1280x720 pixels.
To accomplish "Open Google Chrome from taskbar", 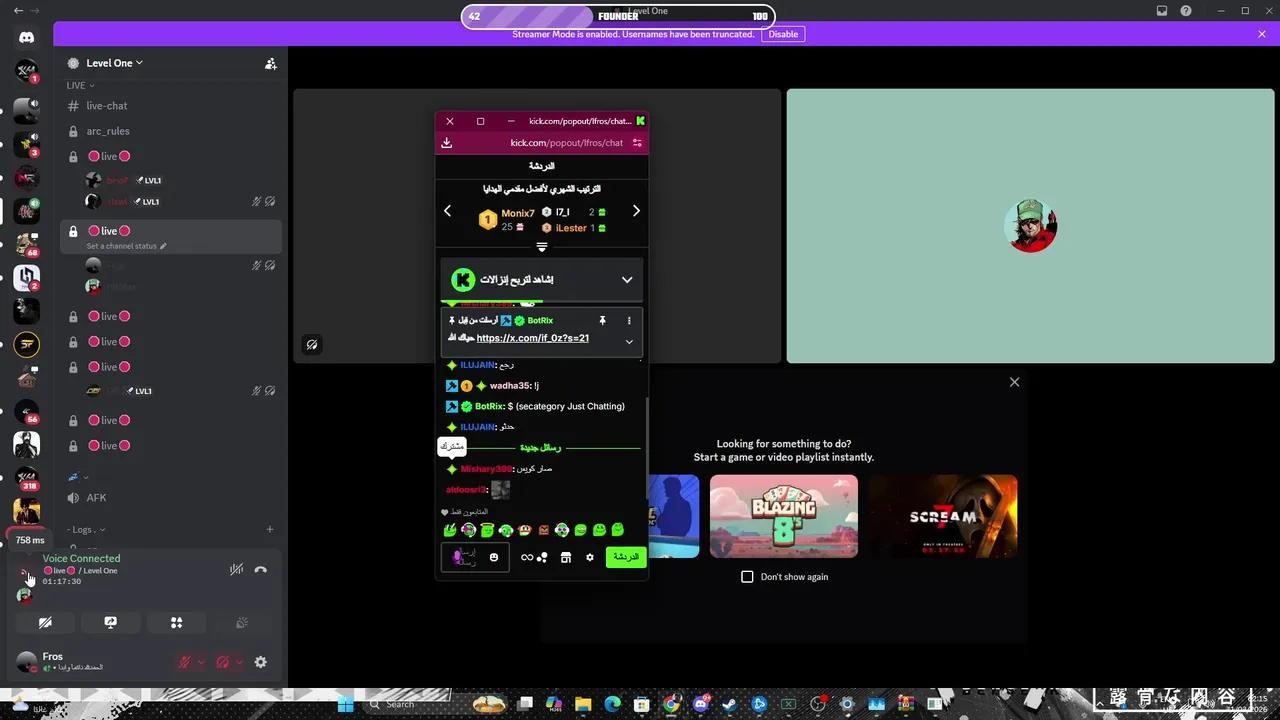I will point(671,704).
